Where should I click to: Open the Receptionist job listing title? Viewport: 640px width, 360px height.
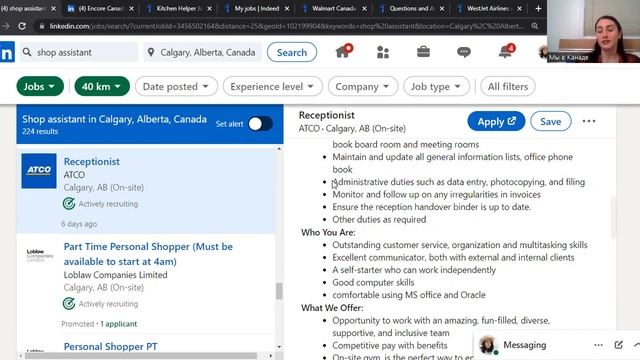tap(91, 161)
